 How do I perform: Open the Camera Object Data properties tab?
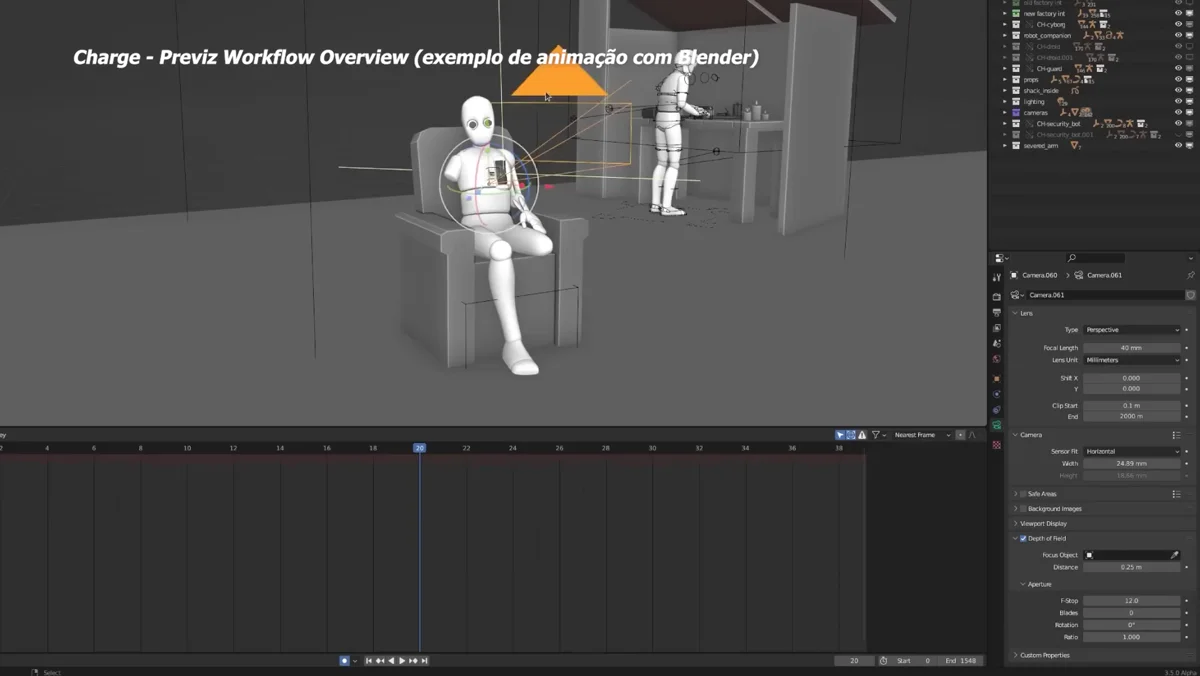pyautogui.click(x=997, y=426)
